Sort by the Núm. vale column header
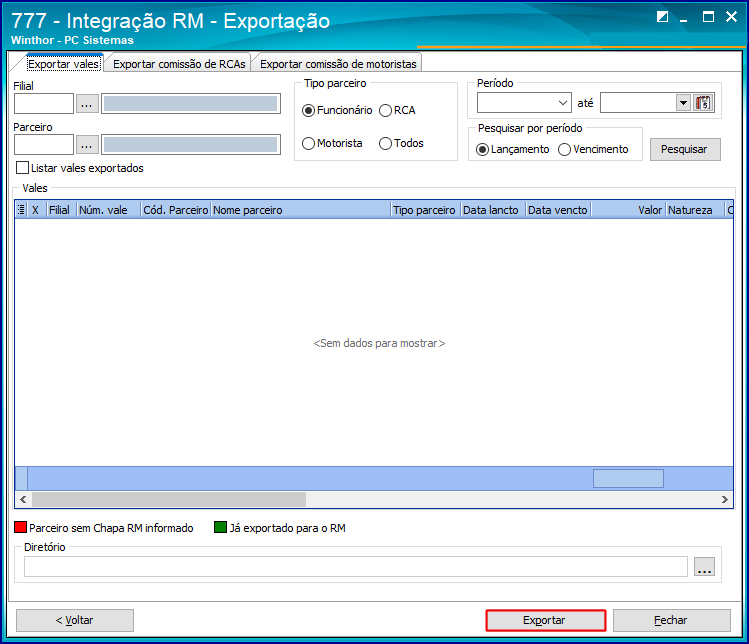This screenshot has width=749, height=644. click(x=108, y=210)
